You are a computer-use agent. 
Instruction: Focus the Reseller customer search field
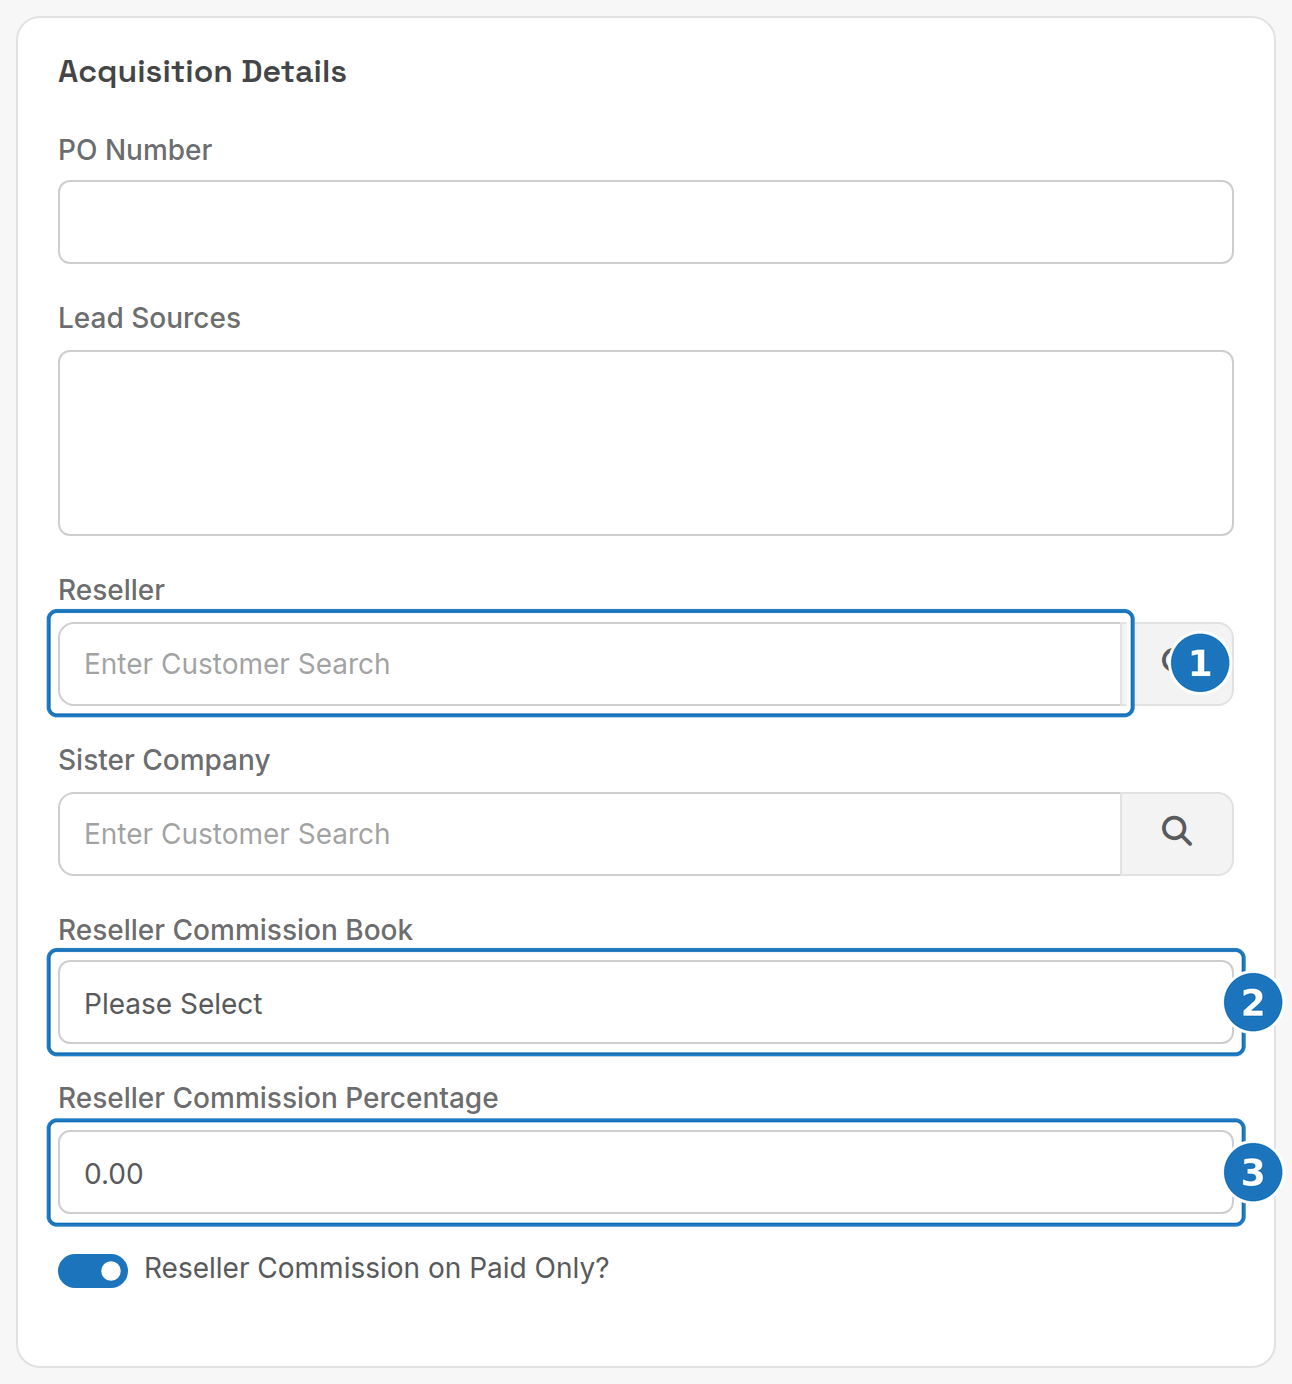(x=590, y=664)
